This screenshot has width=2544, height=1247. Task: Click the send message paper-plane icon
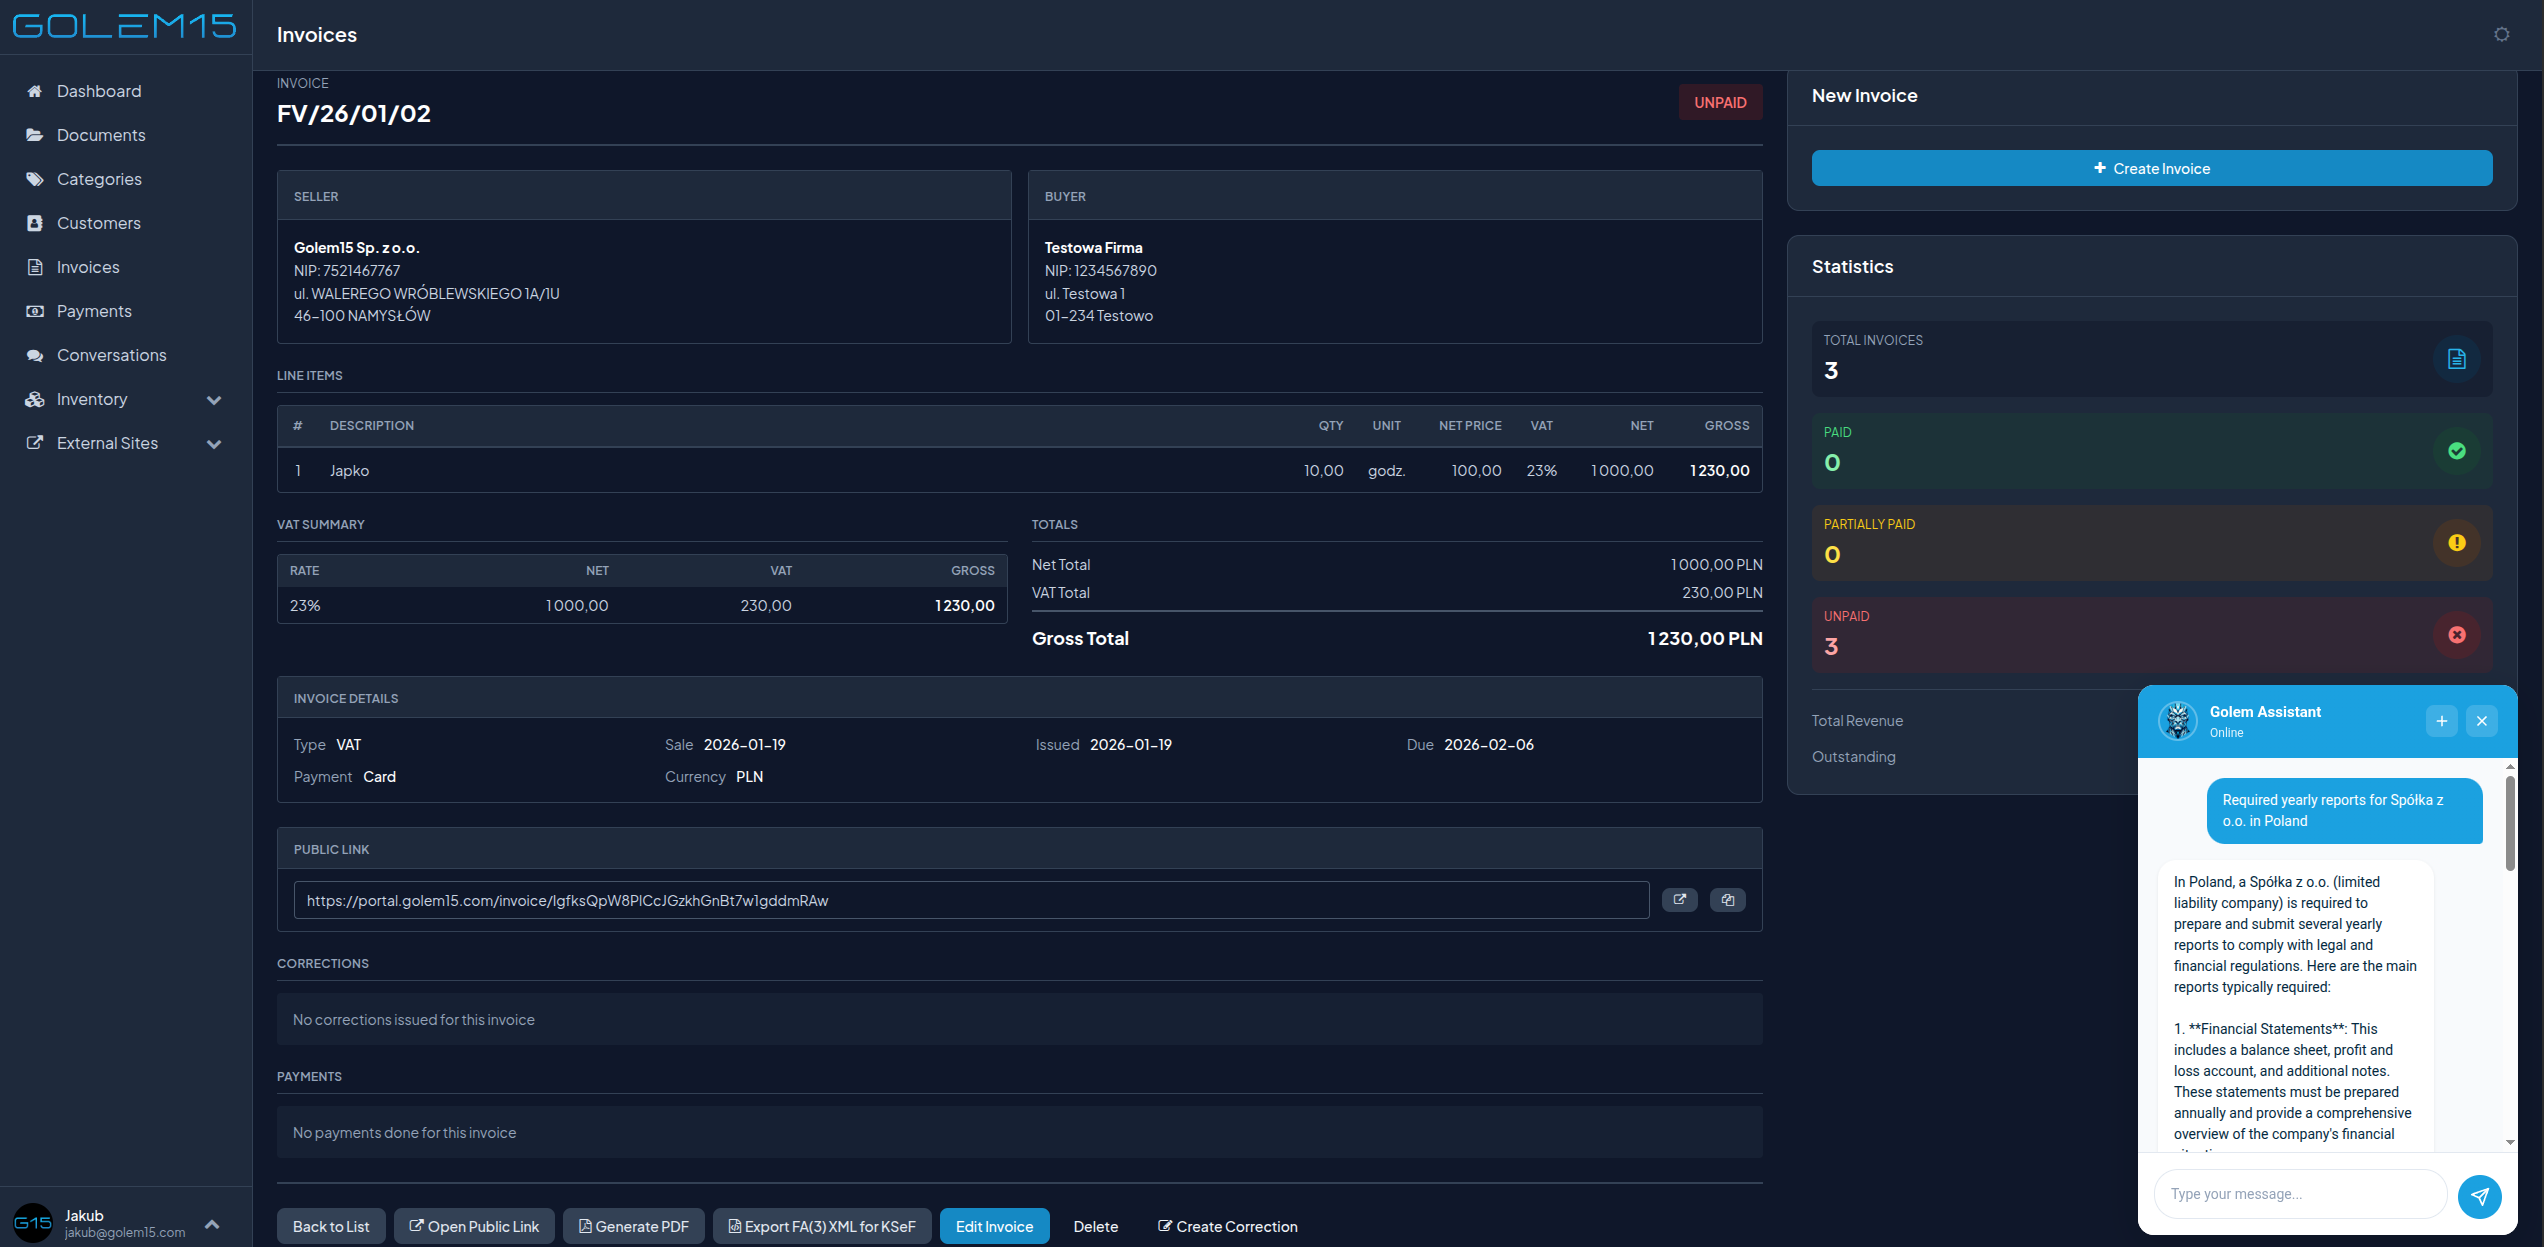(2479, 1196)
